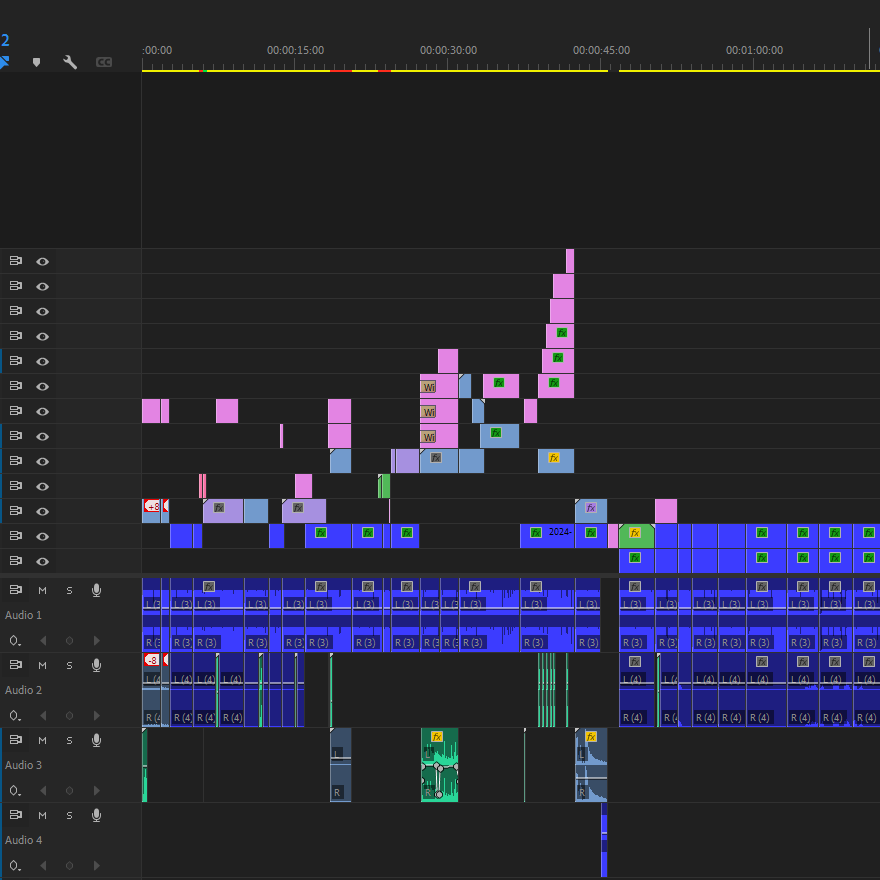Open Show Keyframes dropdown on Audio 1
Screen dimensions: 880x880
click(15, 640)
